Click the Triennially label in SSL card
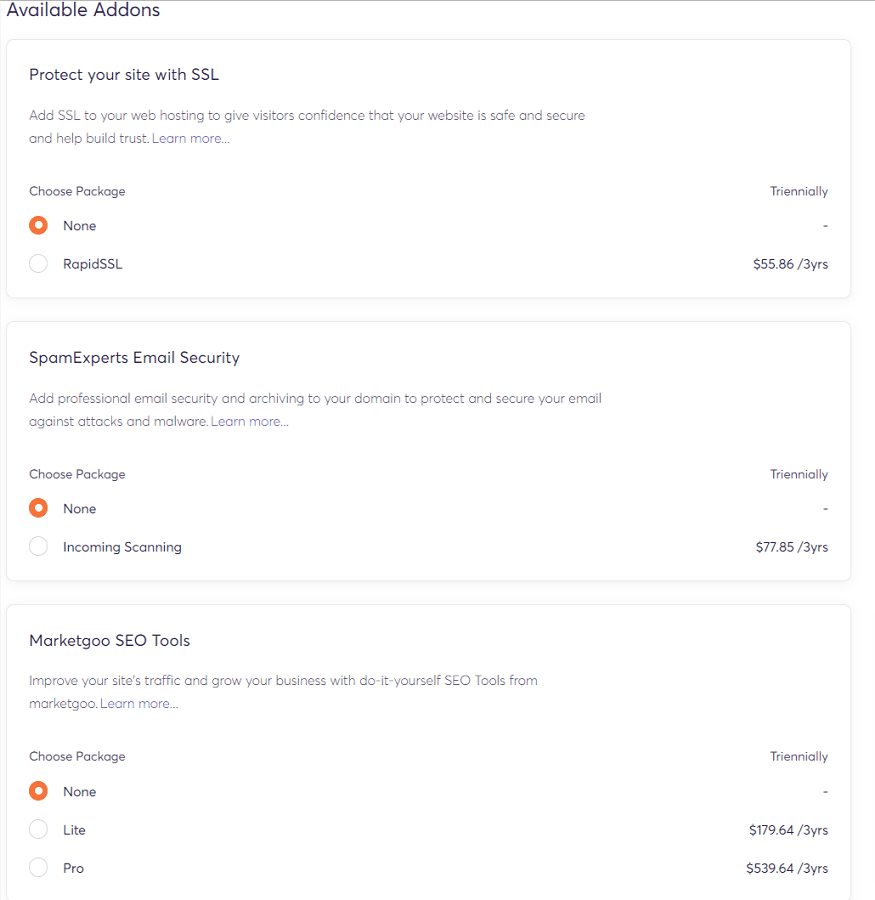The image size is (875, 900). [x=798, y=191]
